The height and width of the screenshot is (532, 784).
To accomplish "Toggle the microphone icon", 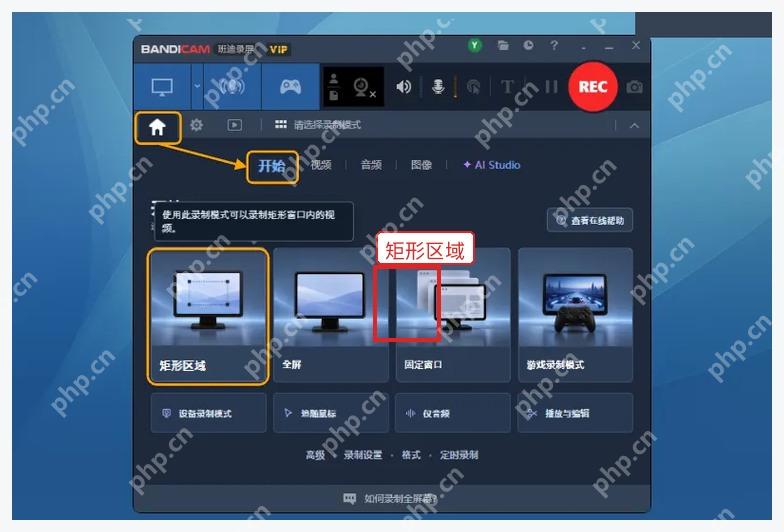I will [438, 87].
